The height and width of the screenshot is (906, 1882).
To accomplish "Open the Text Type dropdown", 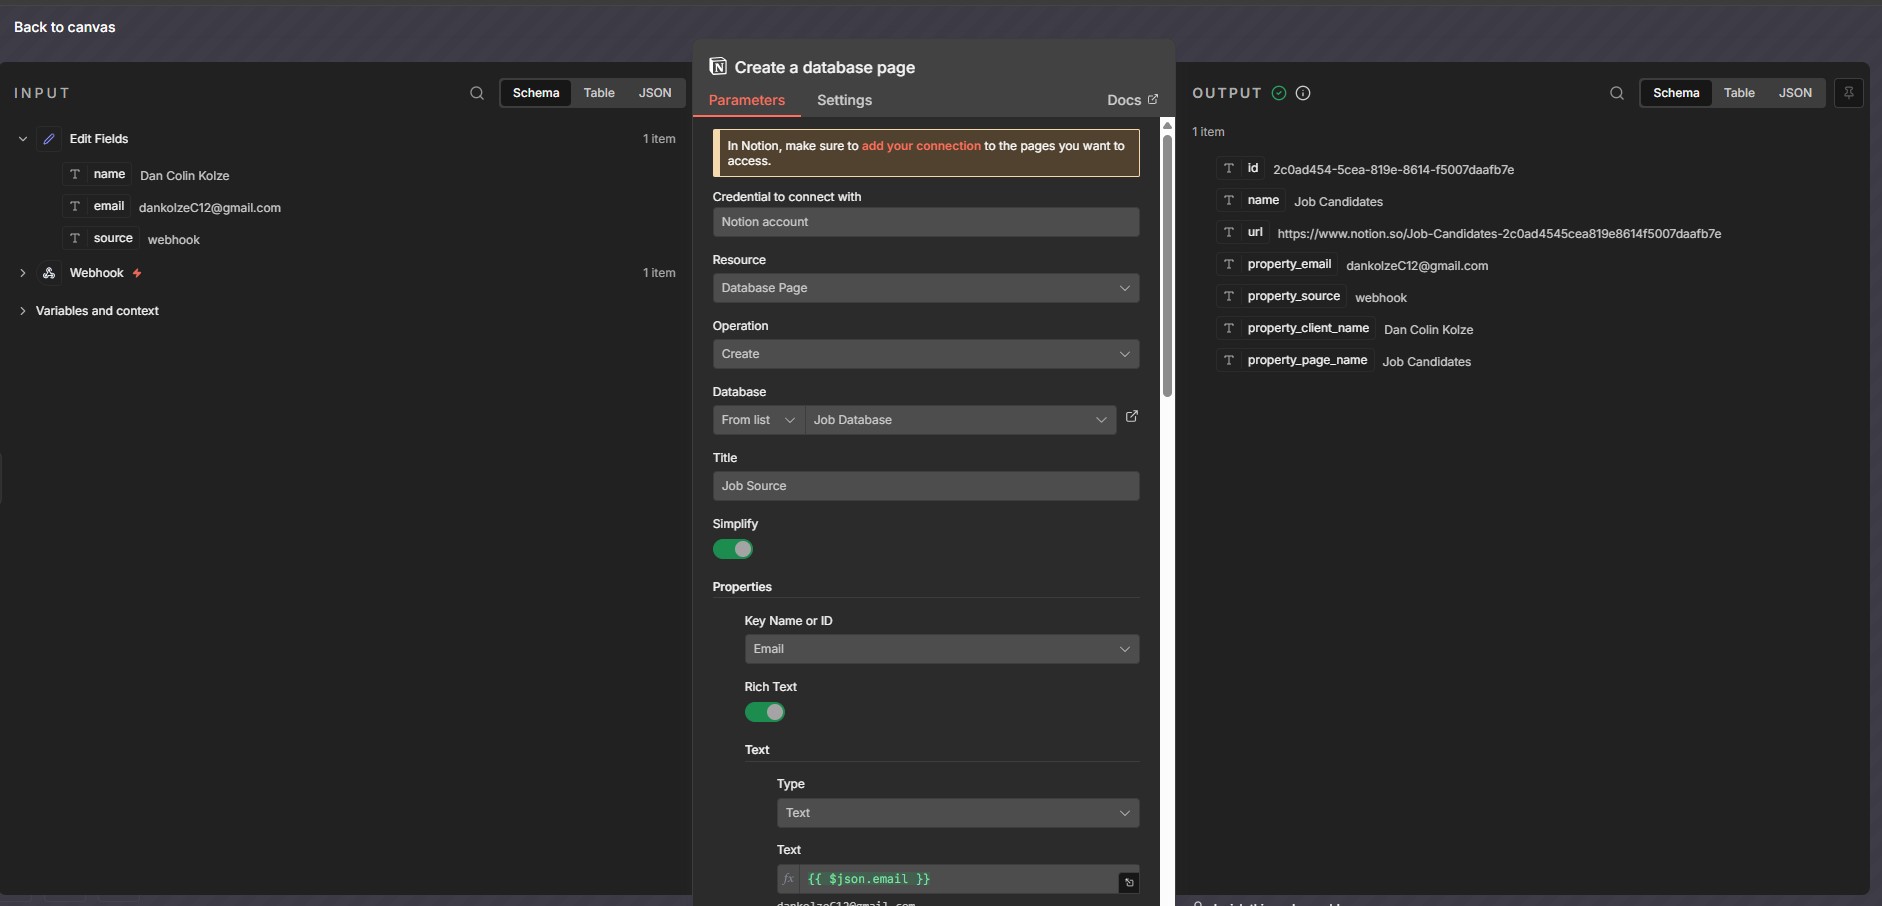I will 958,813.
